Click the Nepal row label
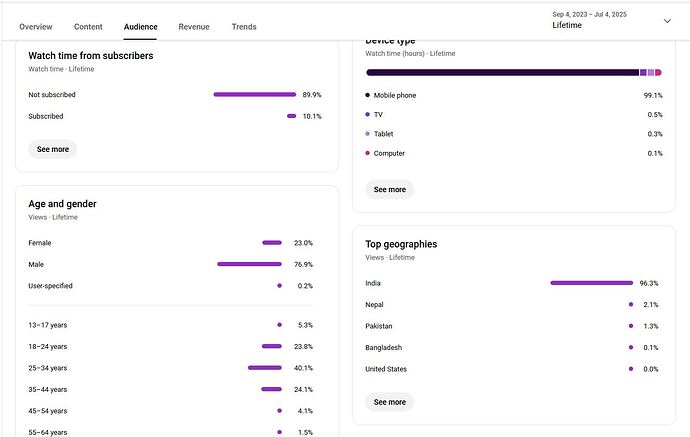 pos(374,305)
